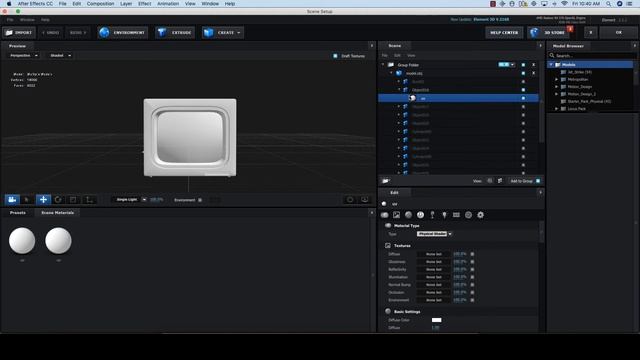Screen dimensions: 640x360
Task: Select the anchor point axis tool
Action: (89, 200)
